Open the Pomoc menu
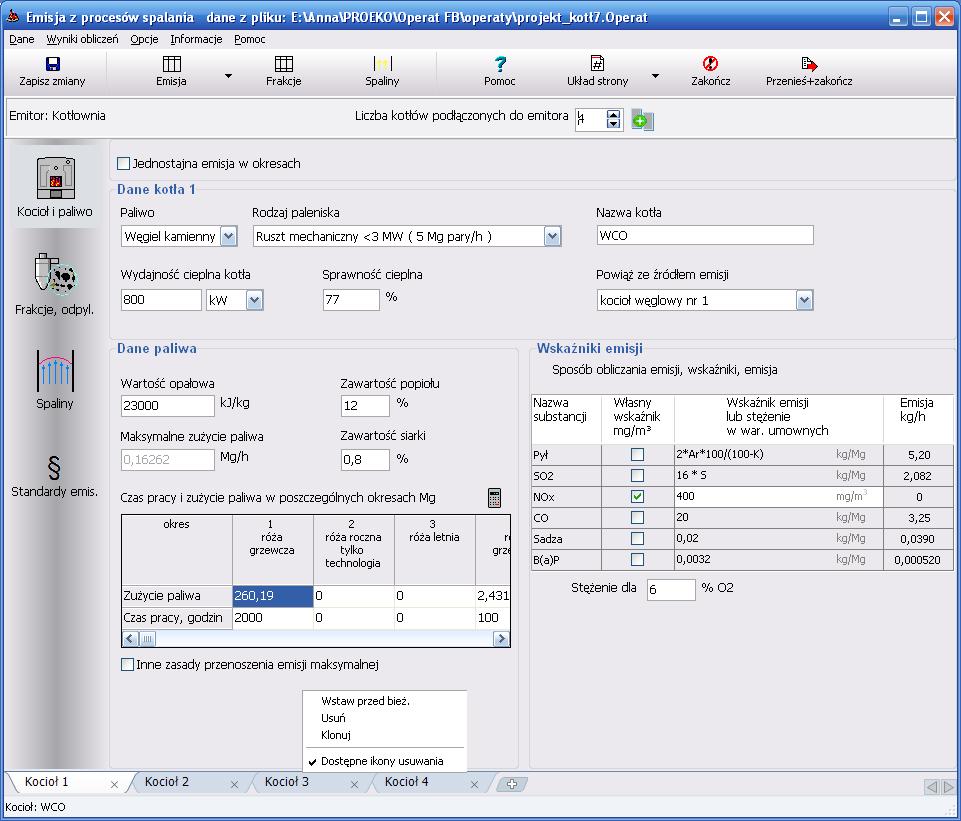Viewport: 961px width, 821px height. coord(249,39)
